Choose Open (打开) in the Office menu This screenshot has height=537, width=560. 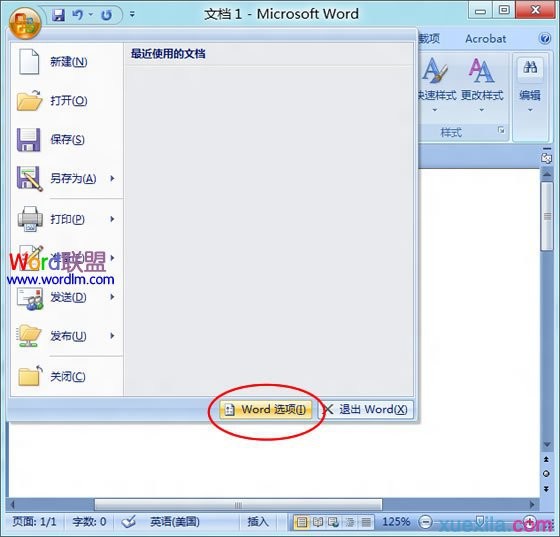click(66, 101)
